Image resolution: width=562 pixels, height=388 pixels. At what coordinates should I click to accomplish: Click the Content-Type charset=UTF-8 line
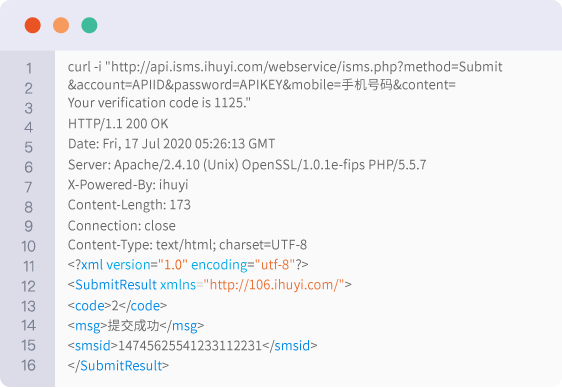click(187, 245)
